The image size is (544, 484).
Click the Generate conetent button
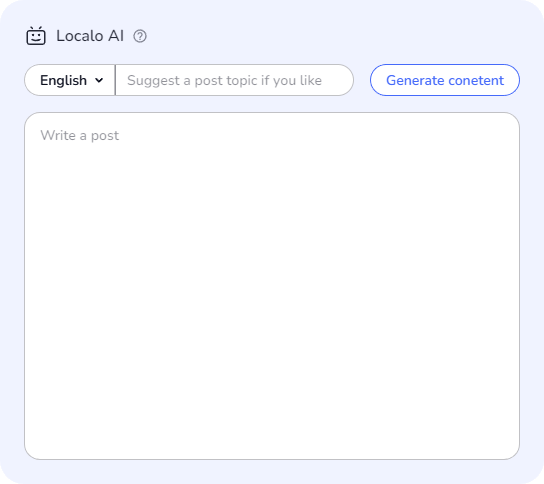point(445,80)
